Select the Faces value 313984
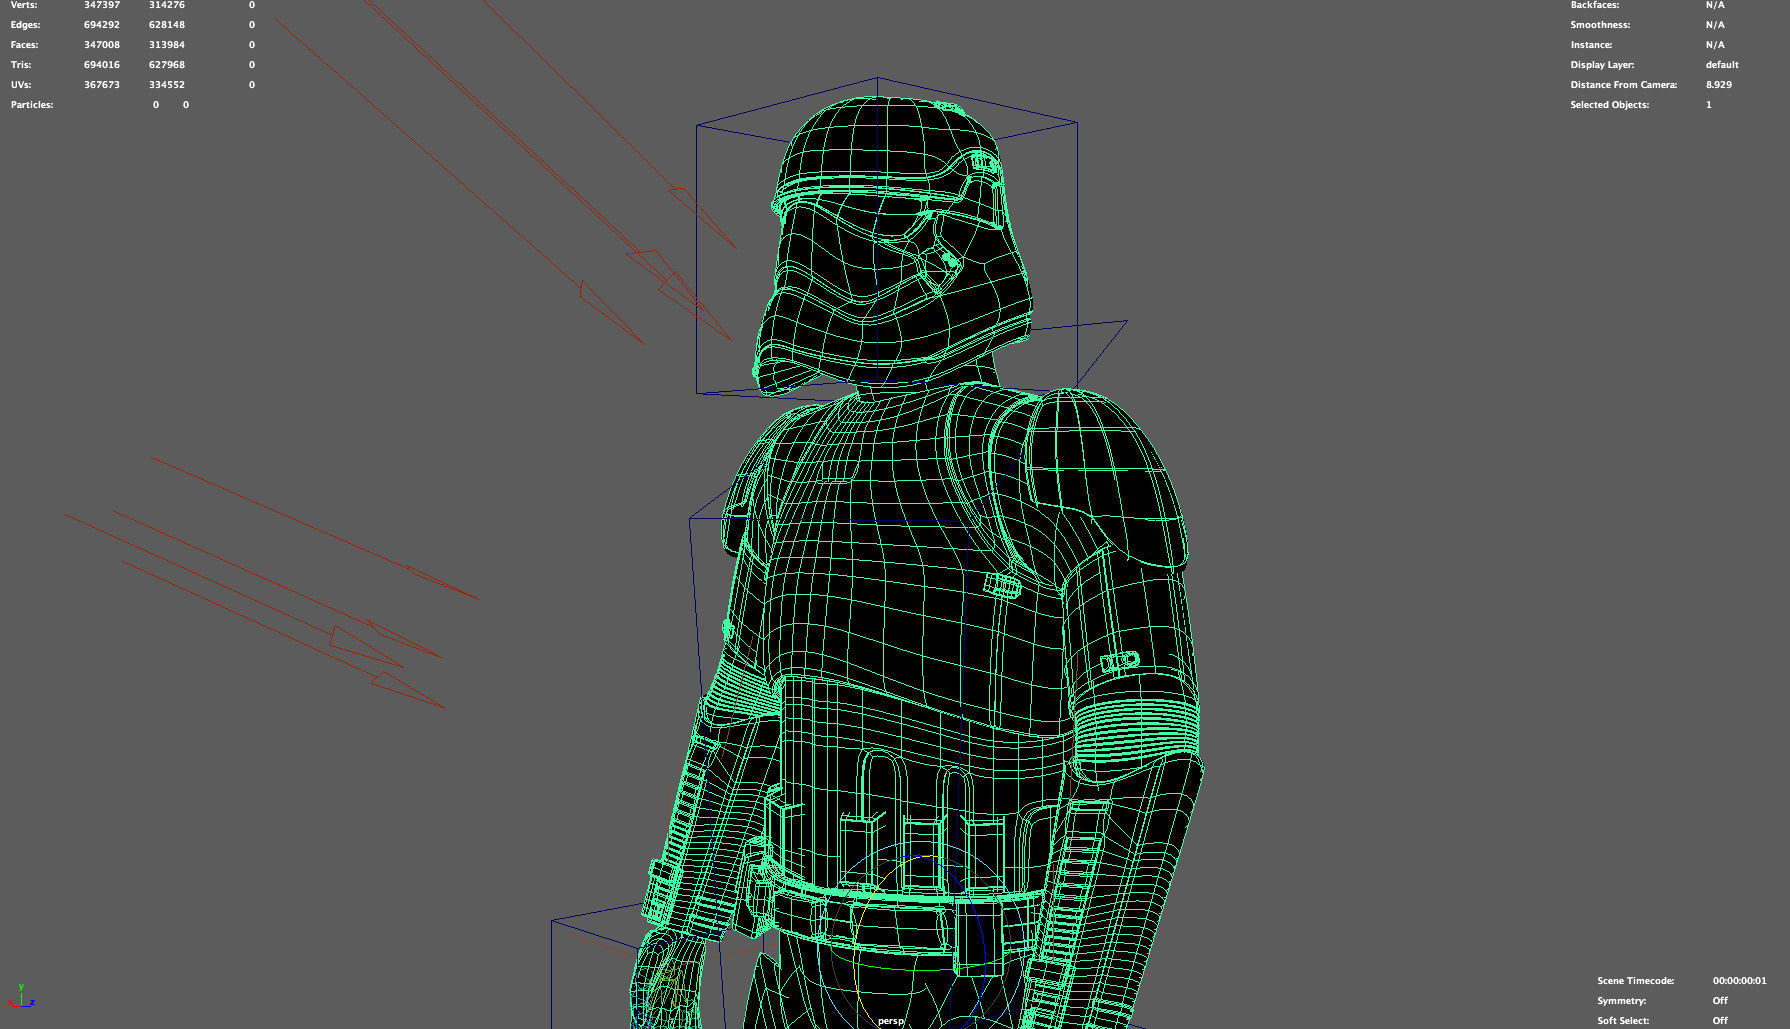The height and width of the screenshot is (1029, 1790). pyautogui.click(x=167, y=45)
